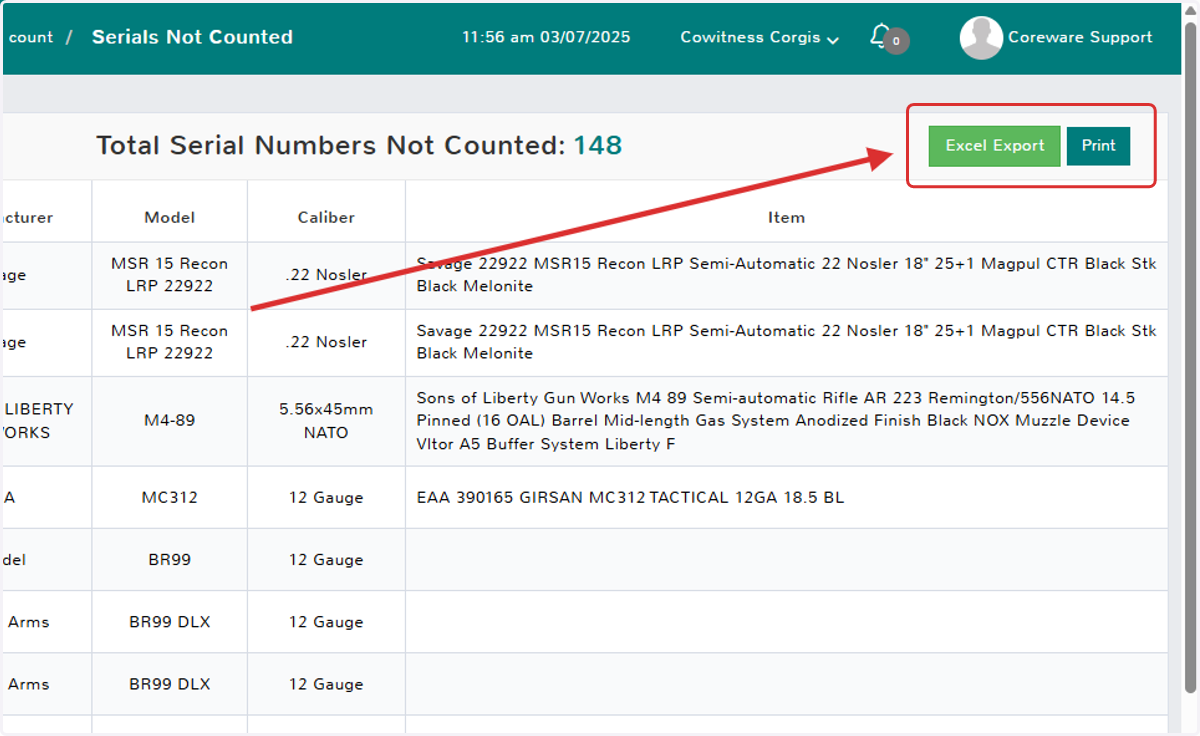
Task: Sort by the Model column header
Action: [x=170, y=217]
